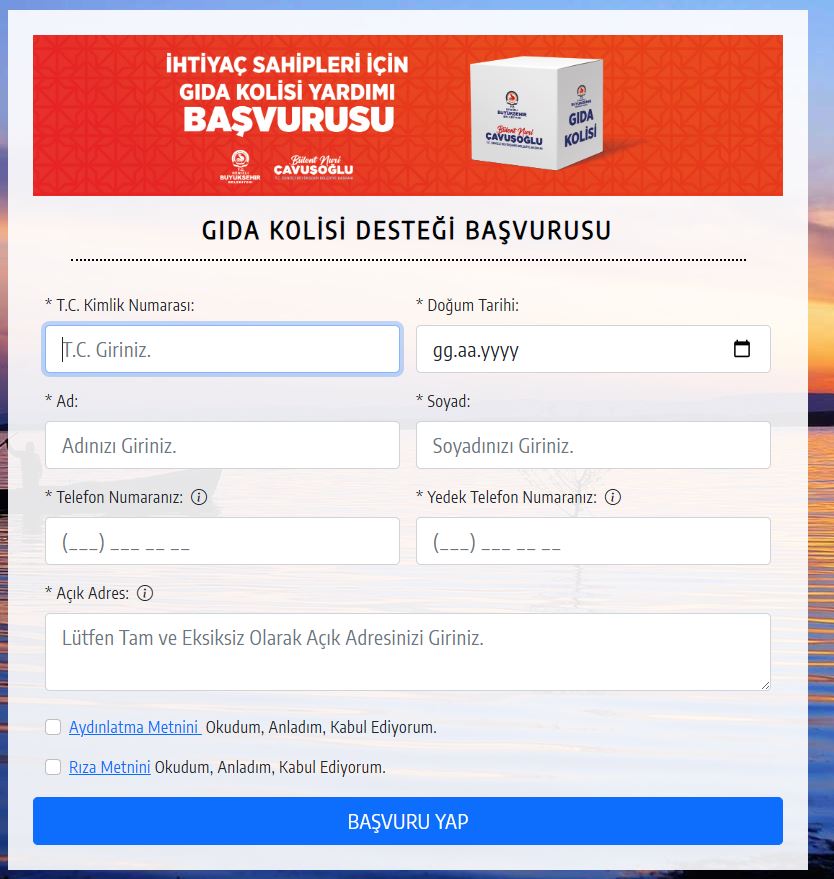
Task: Open calendar icon in Doğum Tarihi field
Action: click(x=742, y=349)
